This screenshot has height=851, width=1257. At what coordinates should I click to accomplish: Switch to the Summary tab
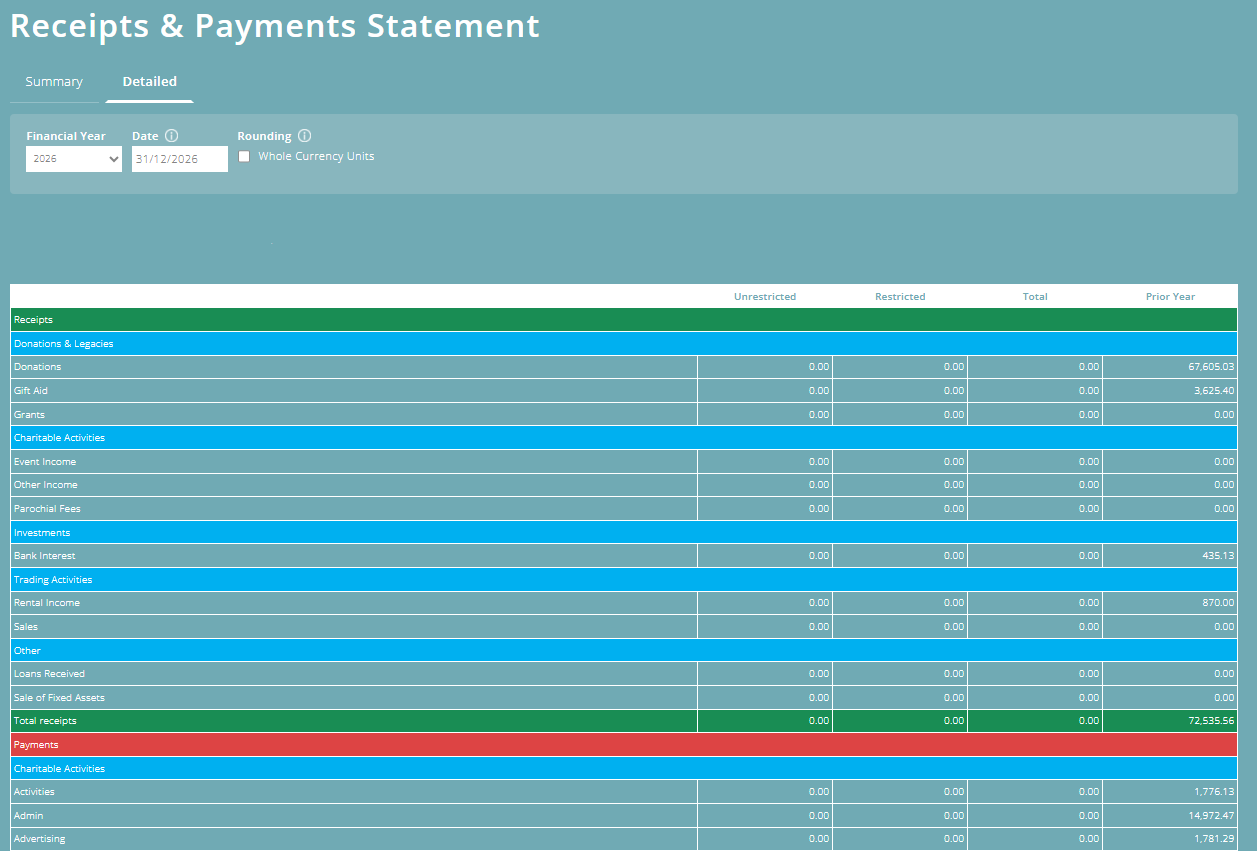pos(53,81)
